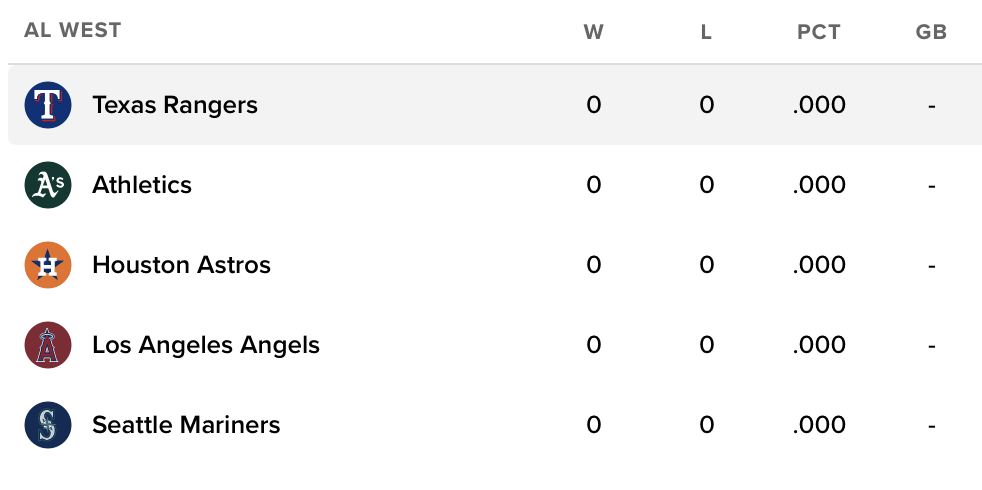Click the AL WEST division heading
The height and width of the screenshot is (490, 982).
tap(73, 30)
